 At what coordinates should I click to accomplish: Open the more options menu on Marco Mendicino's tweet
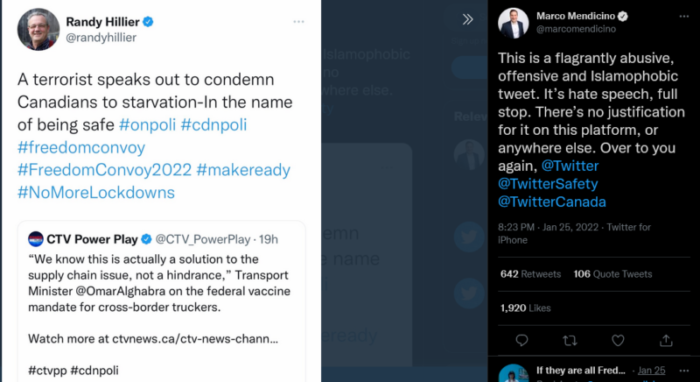(x=684, y=17)
